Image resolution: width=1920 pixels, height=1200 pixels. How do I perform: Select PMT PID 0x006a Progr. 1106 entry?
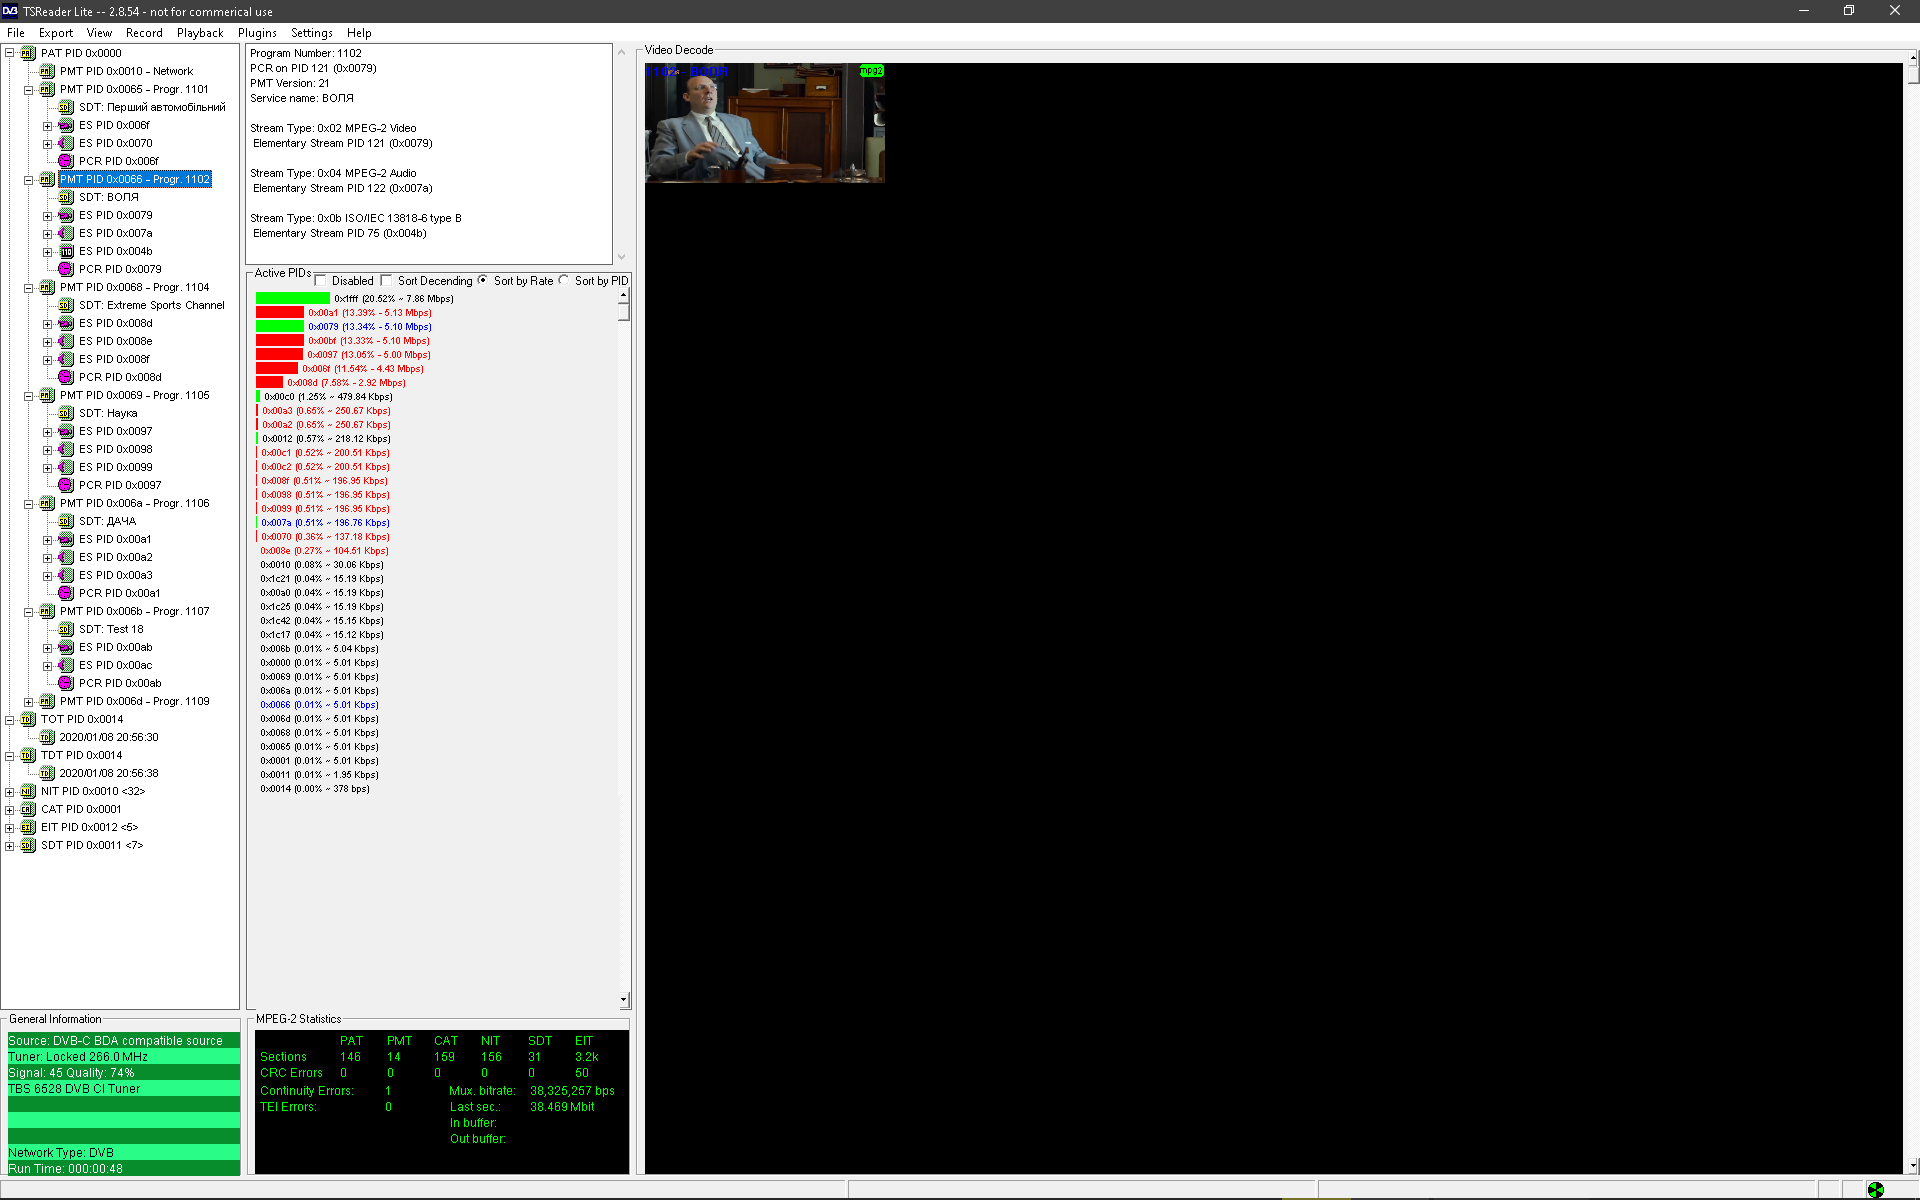pyautogui.click(x=134, y=503)
